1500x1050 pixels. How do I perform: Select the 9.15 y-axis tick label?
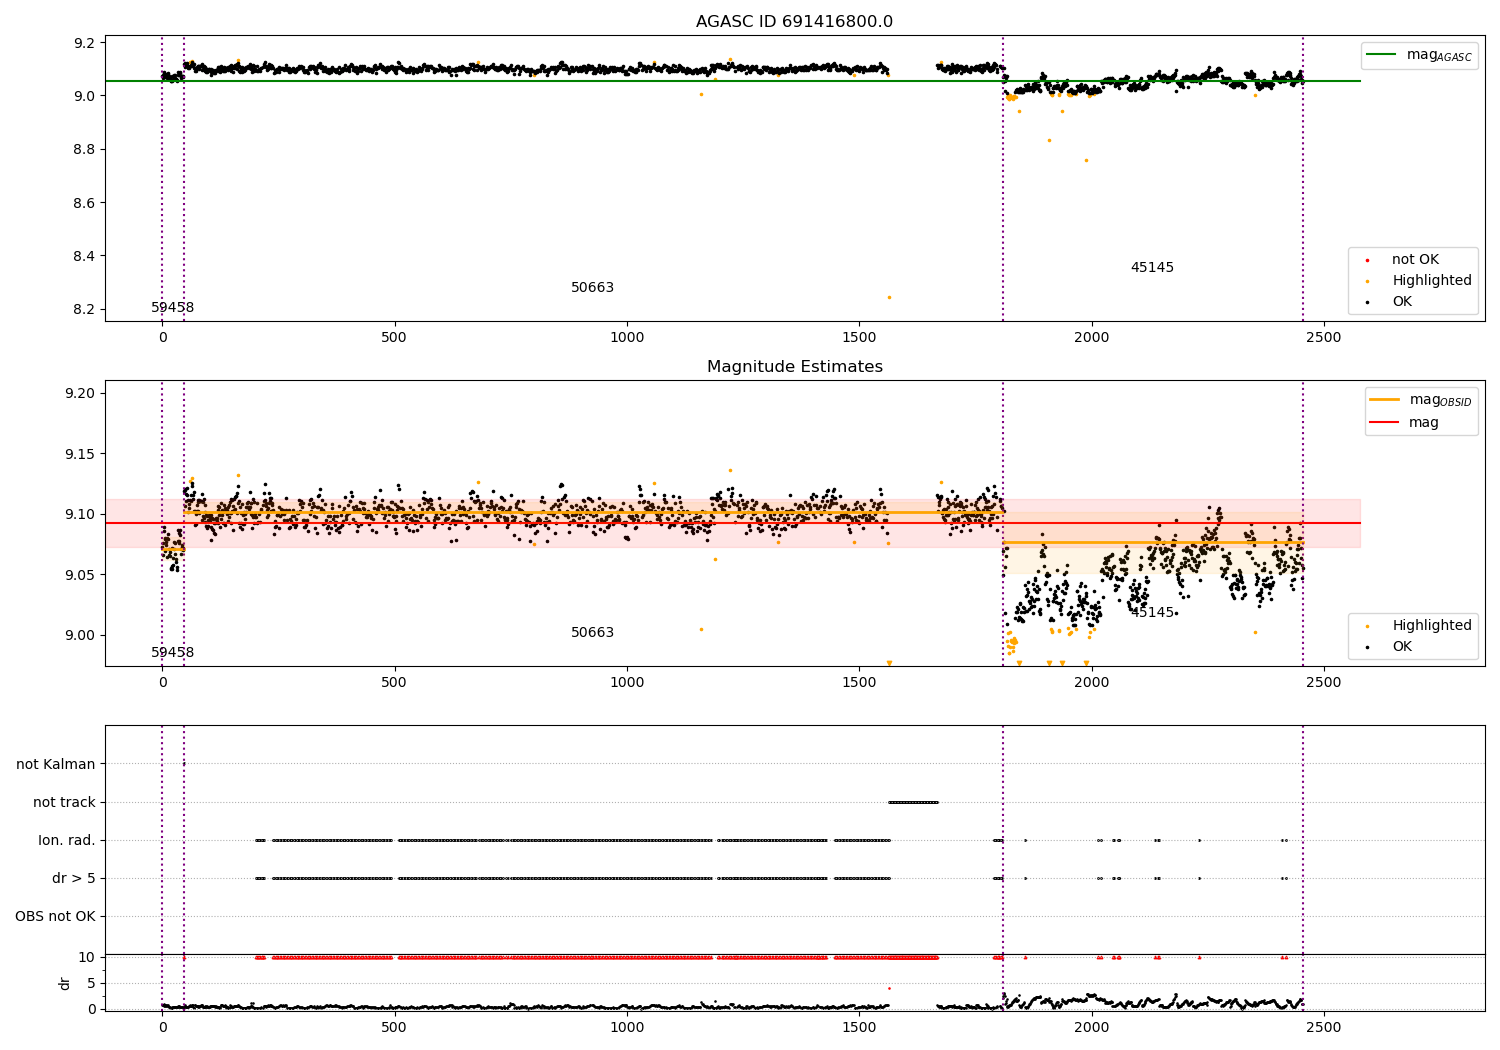80,455
